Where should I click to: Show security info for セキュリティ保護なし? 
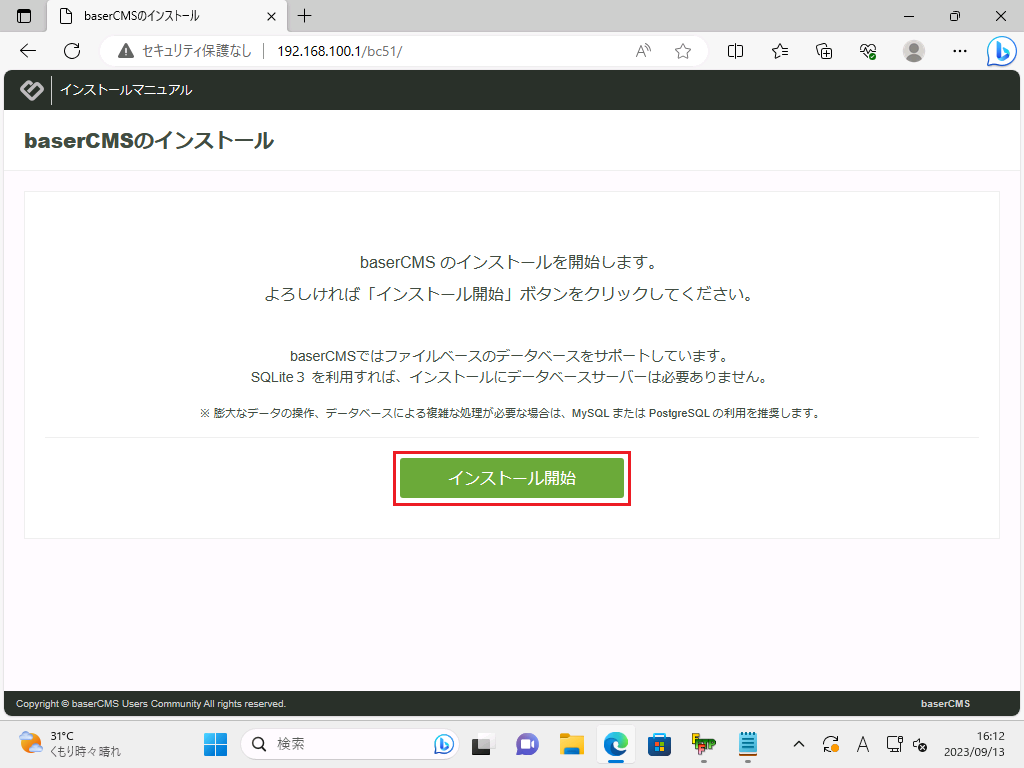185,51
